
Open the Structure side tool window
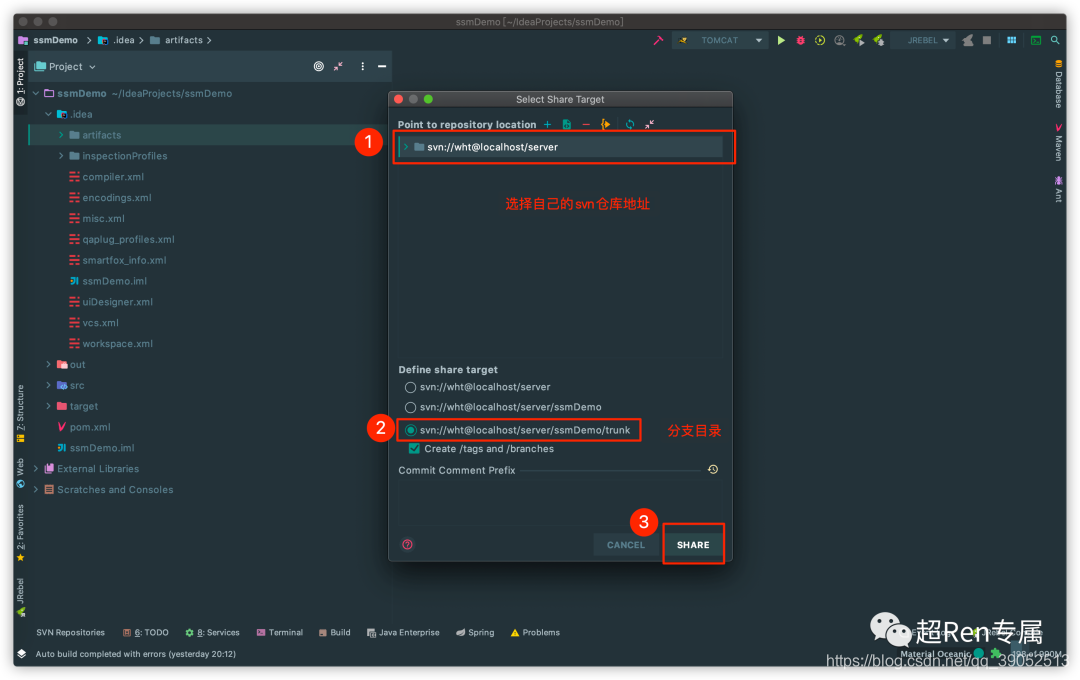tap(20, 413)
